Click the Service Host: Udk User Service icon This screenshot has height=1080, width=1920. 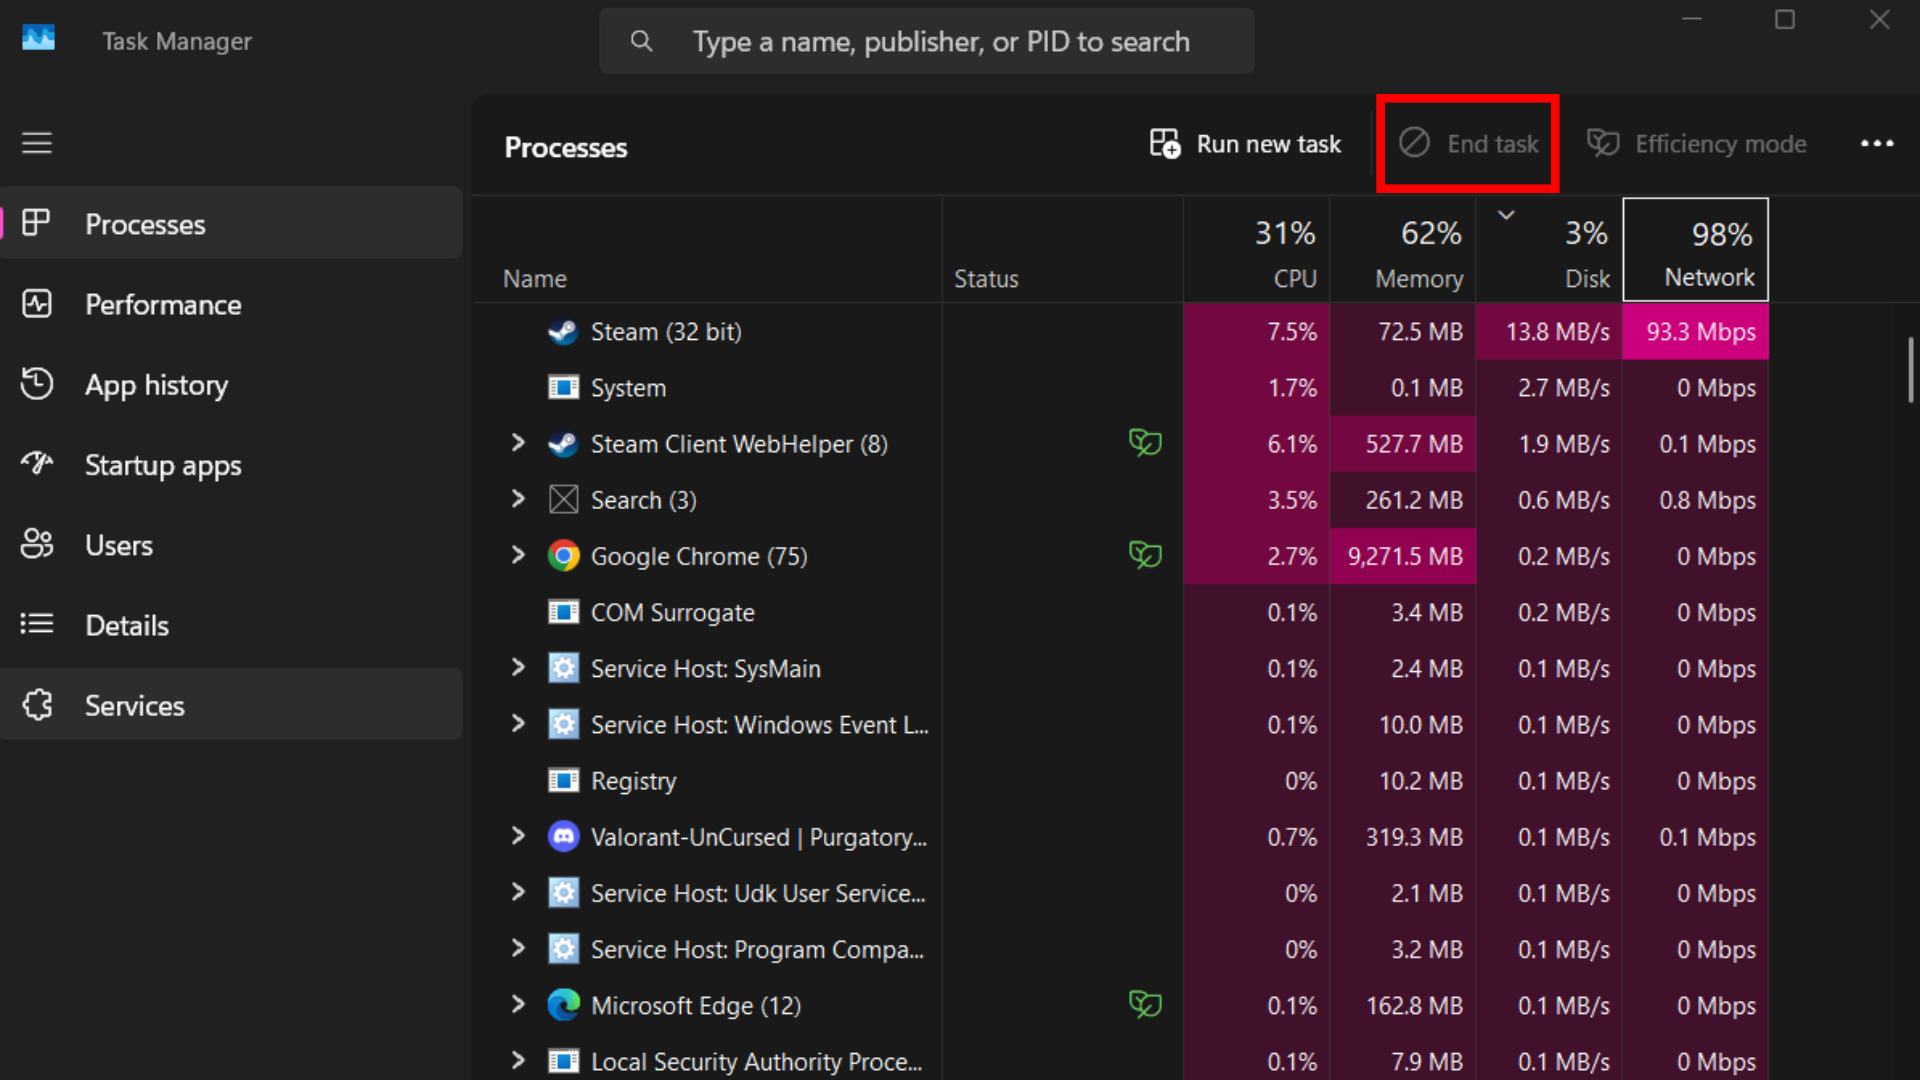(563, 892)
